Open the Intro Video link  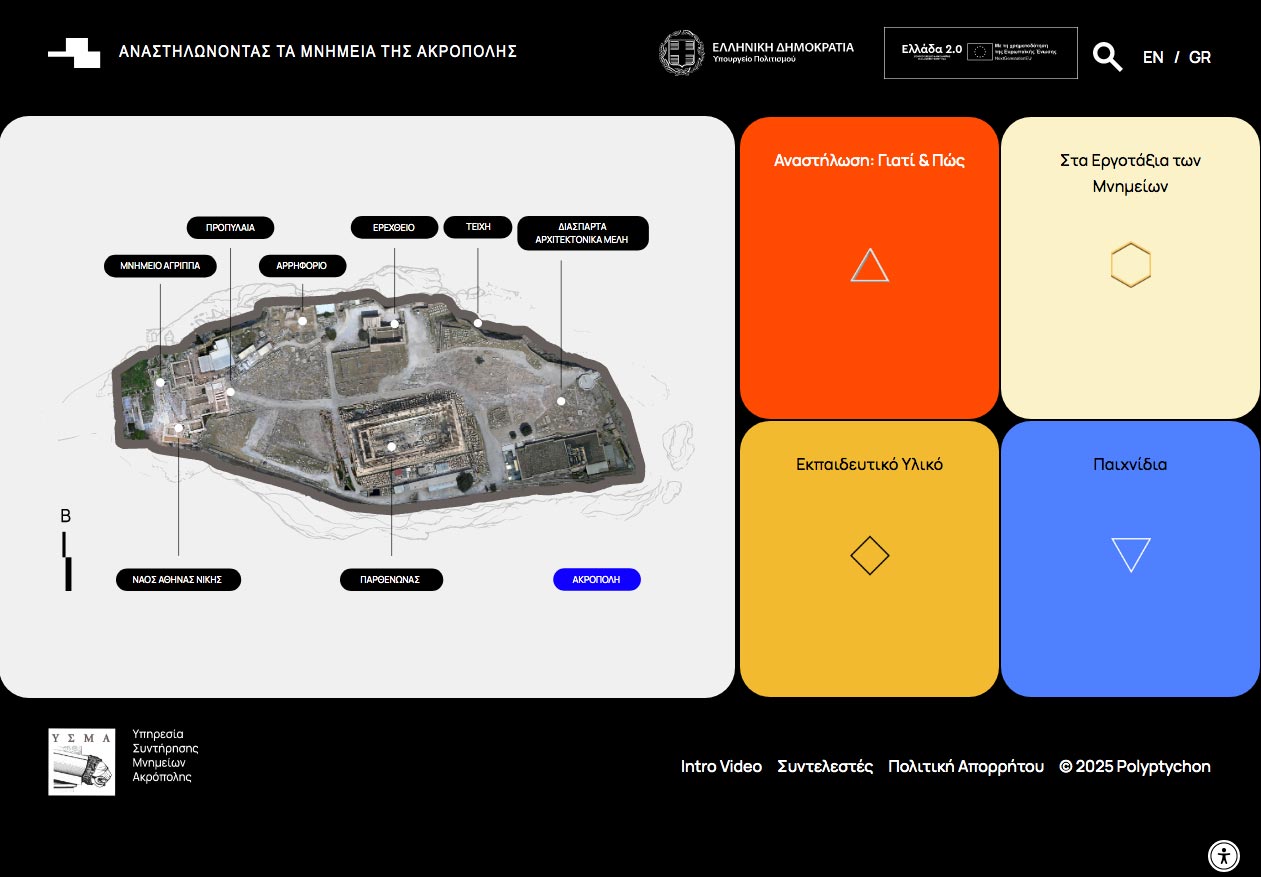click(x=721, y=766)
